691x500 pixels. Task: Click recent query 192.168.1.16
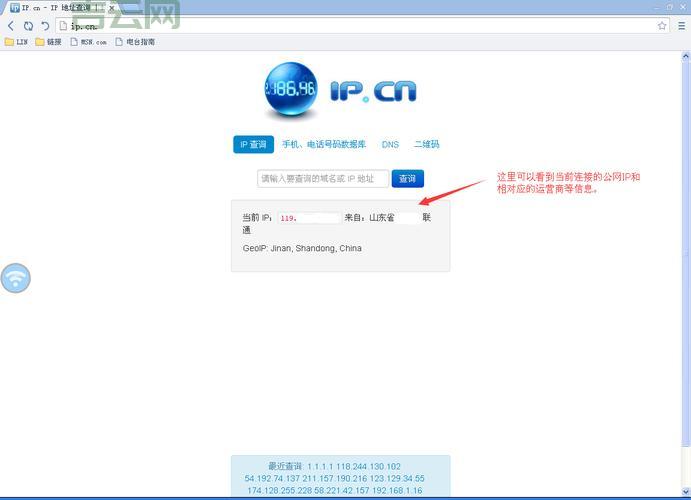[x=395, y=490]
